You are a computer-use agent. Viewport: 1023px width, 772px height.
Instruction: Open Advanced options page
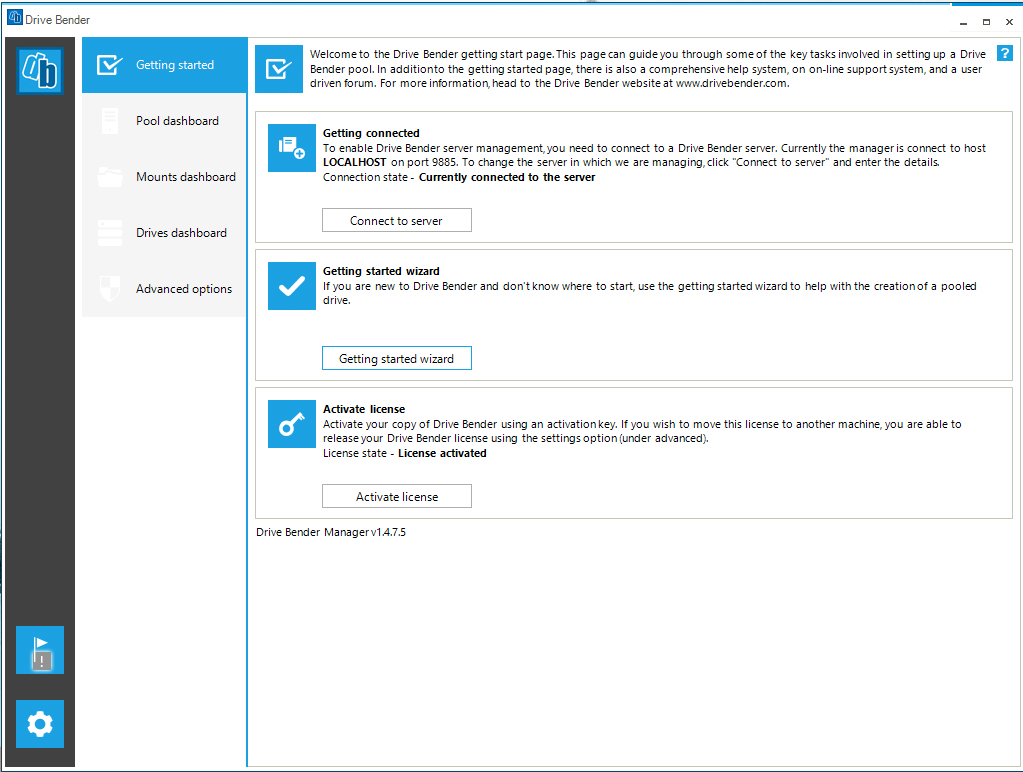coord(164,288)
